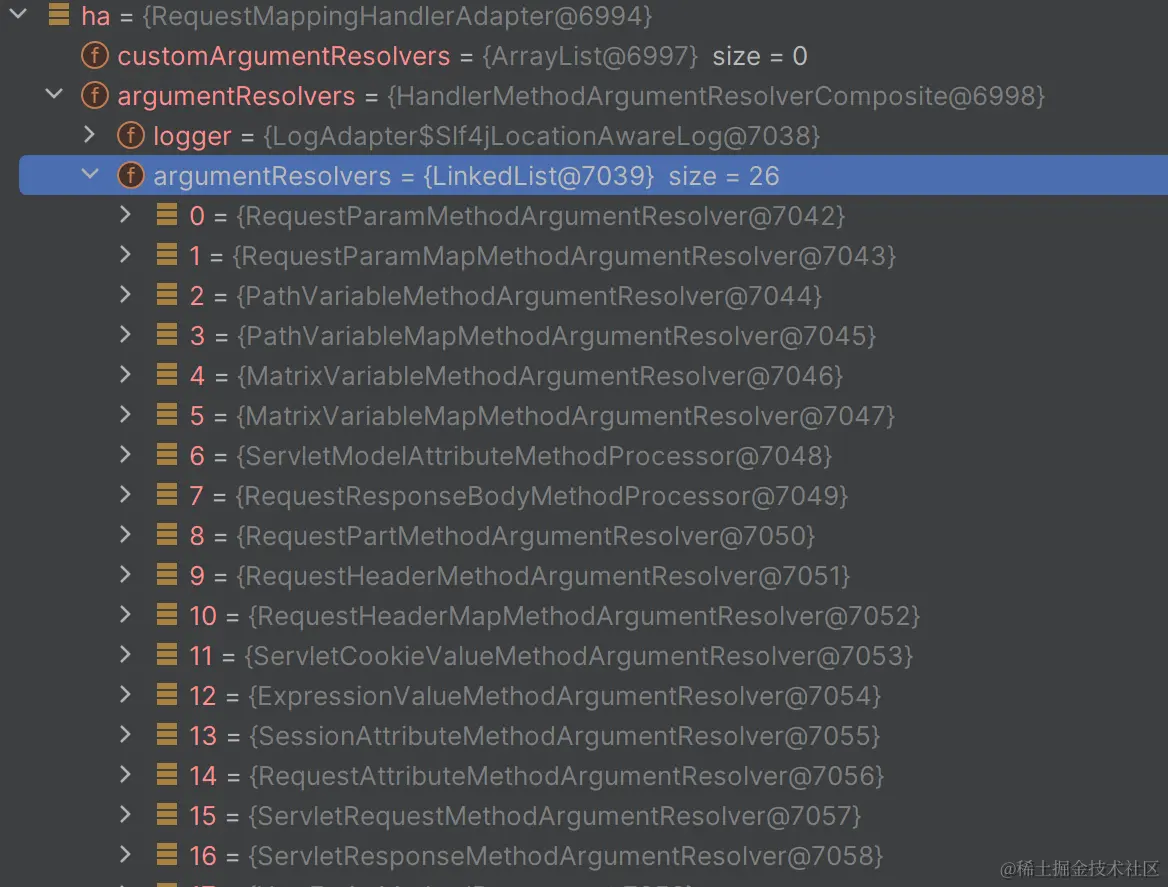Click the list element icon for index 7

[167, 495]
